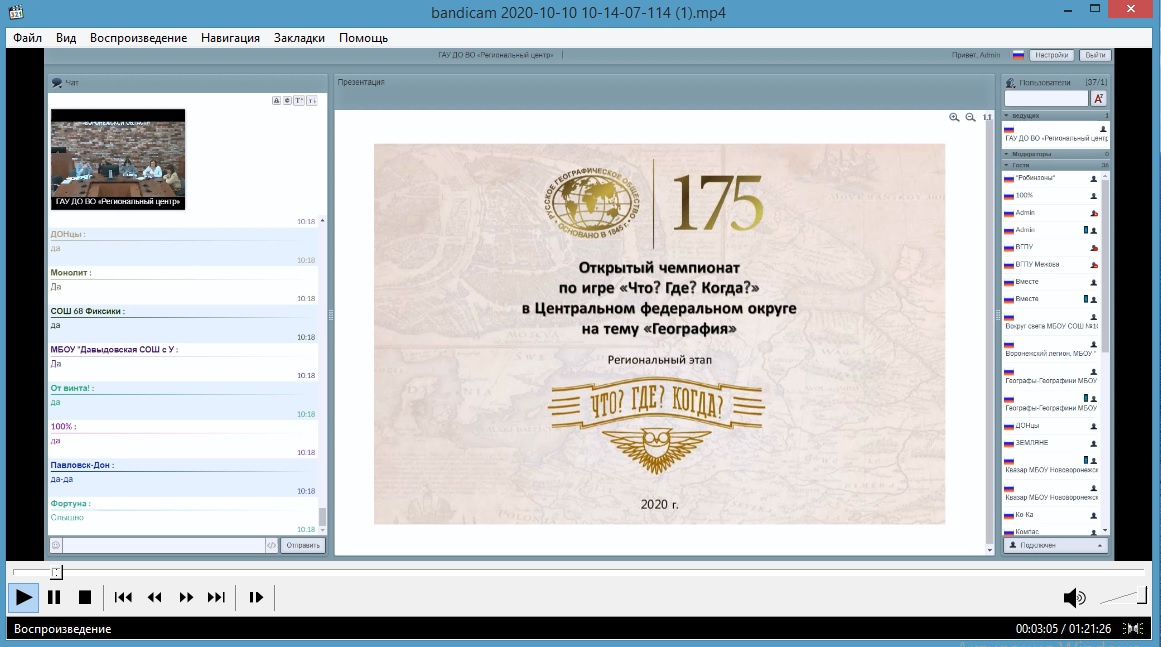Collapse the Гости group
The width and height of the screenshot is (1161, 647).
(x=1007, y=165)
